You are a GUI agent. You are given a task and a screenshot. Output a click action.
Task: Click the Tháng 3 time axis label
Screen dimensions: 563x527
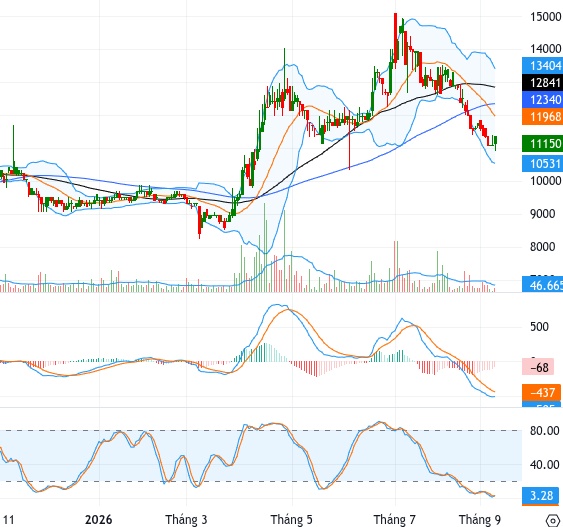click(x=186, y=519)
